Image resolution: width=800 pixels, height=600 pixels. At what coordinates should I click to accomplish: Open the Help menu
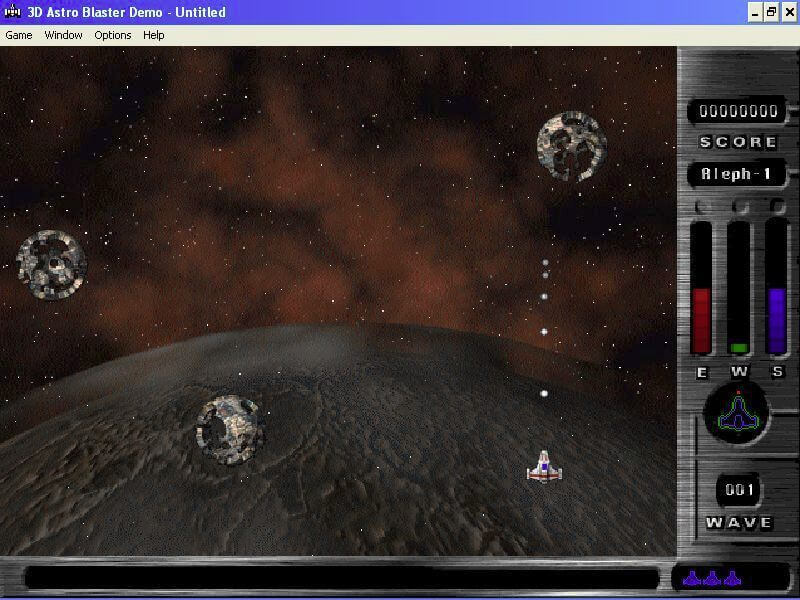click(x=154, y=35)
